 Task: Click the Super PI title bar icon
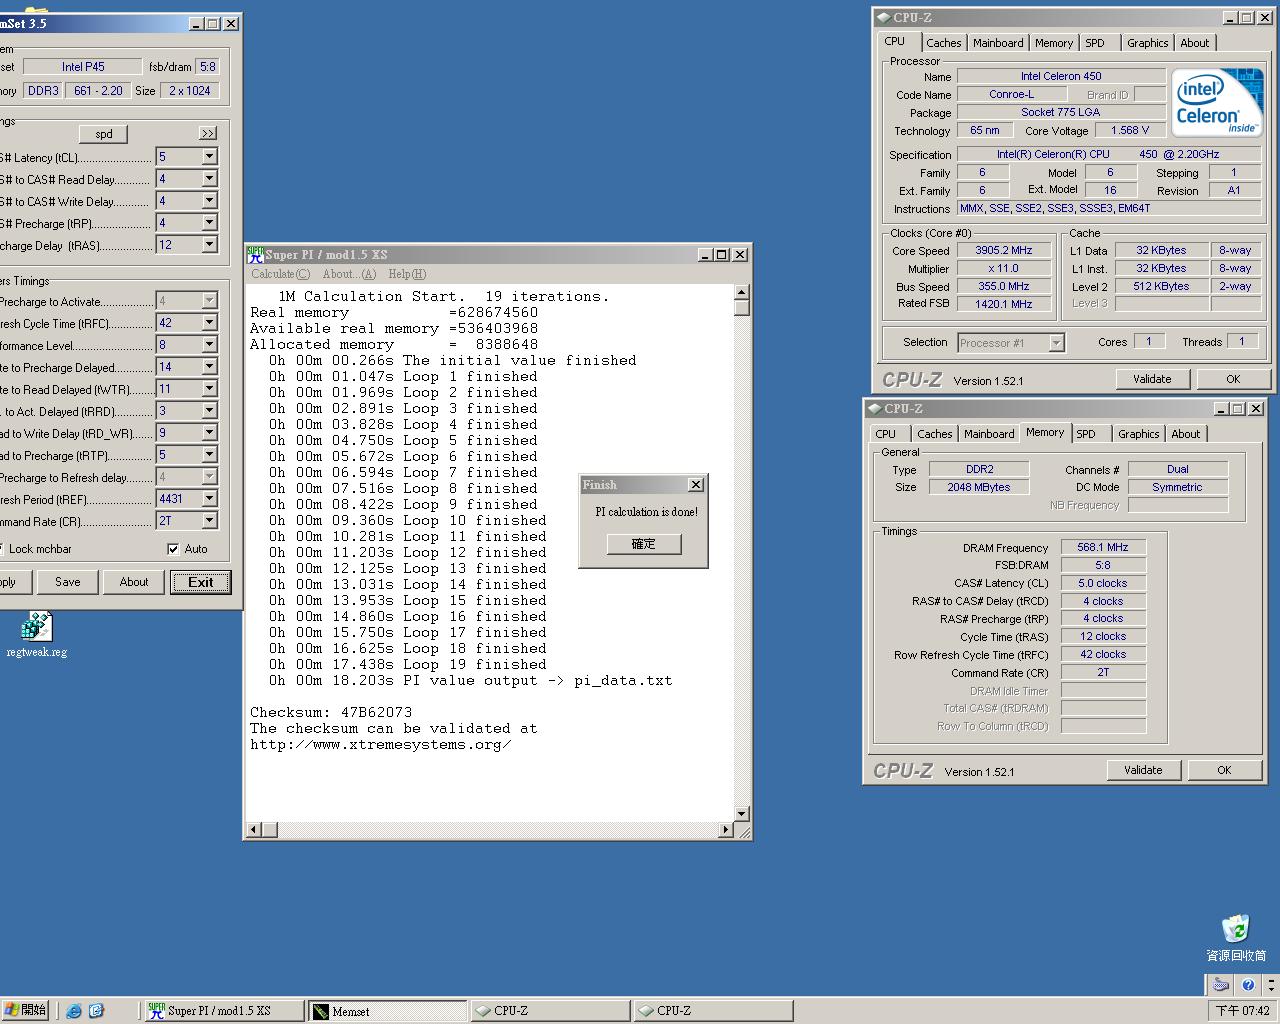click(255, 254)
